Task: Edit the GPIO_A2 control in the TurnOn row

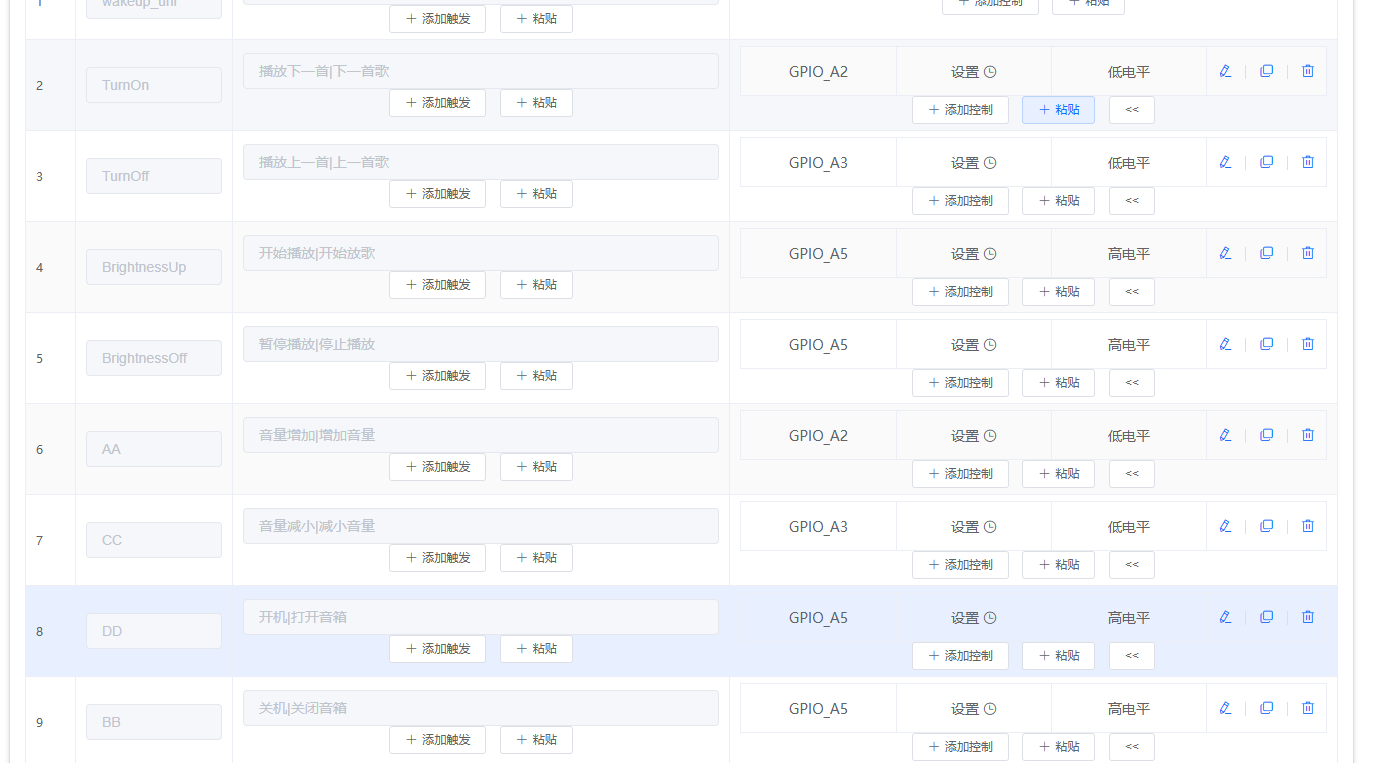Action: tap(1225, 71)
